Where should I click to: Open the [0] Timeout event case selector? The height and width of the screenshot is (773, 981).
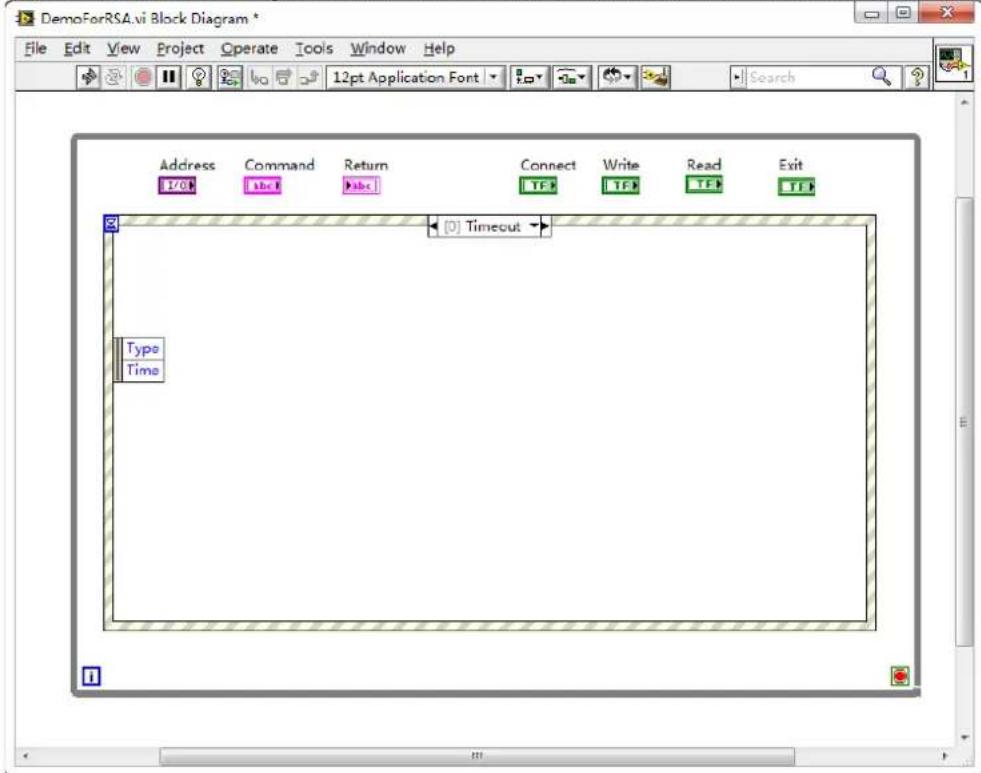click(x=490, y=226)
